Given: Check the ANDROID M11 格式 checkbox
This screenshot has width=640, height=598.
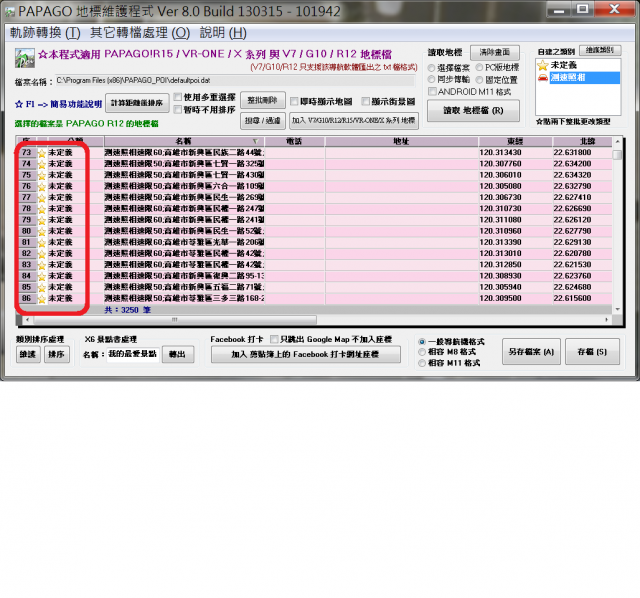Looking at the screenshot, I should point(432,91).
